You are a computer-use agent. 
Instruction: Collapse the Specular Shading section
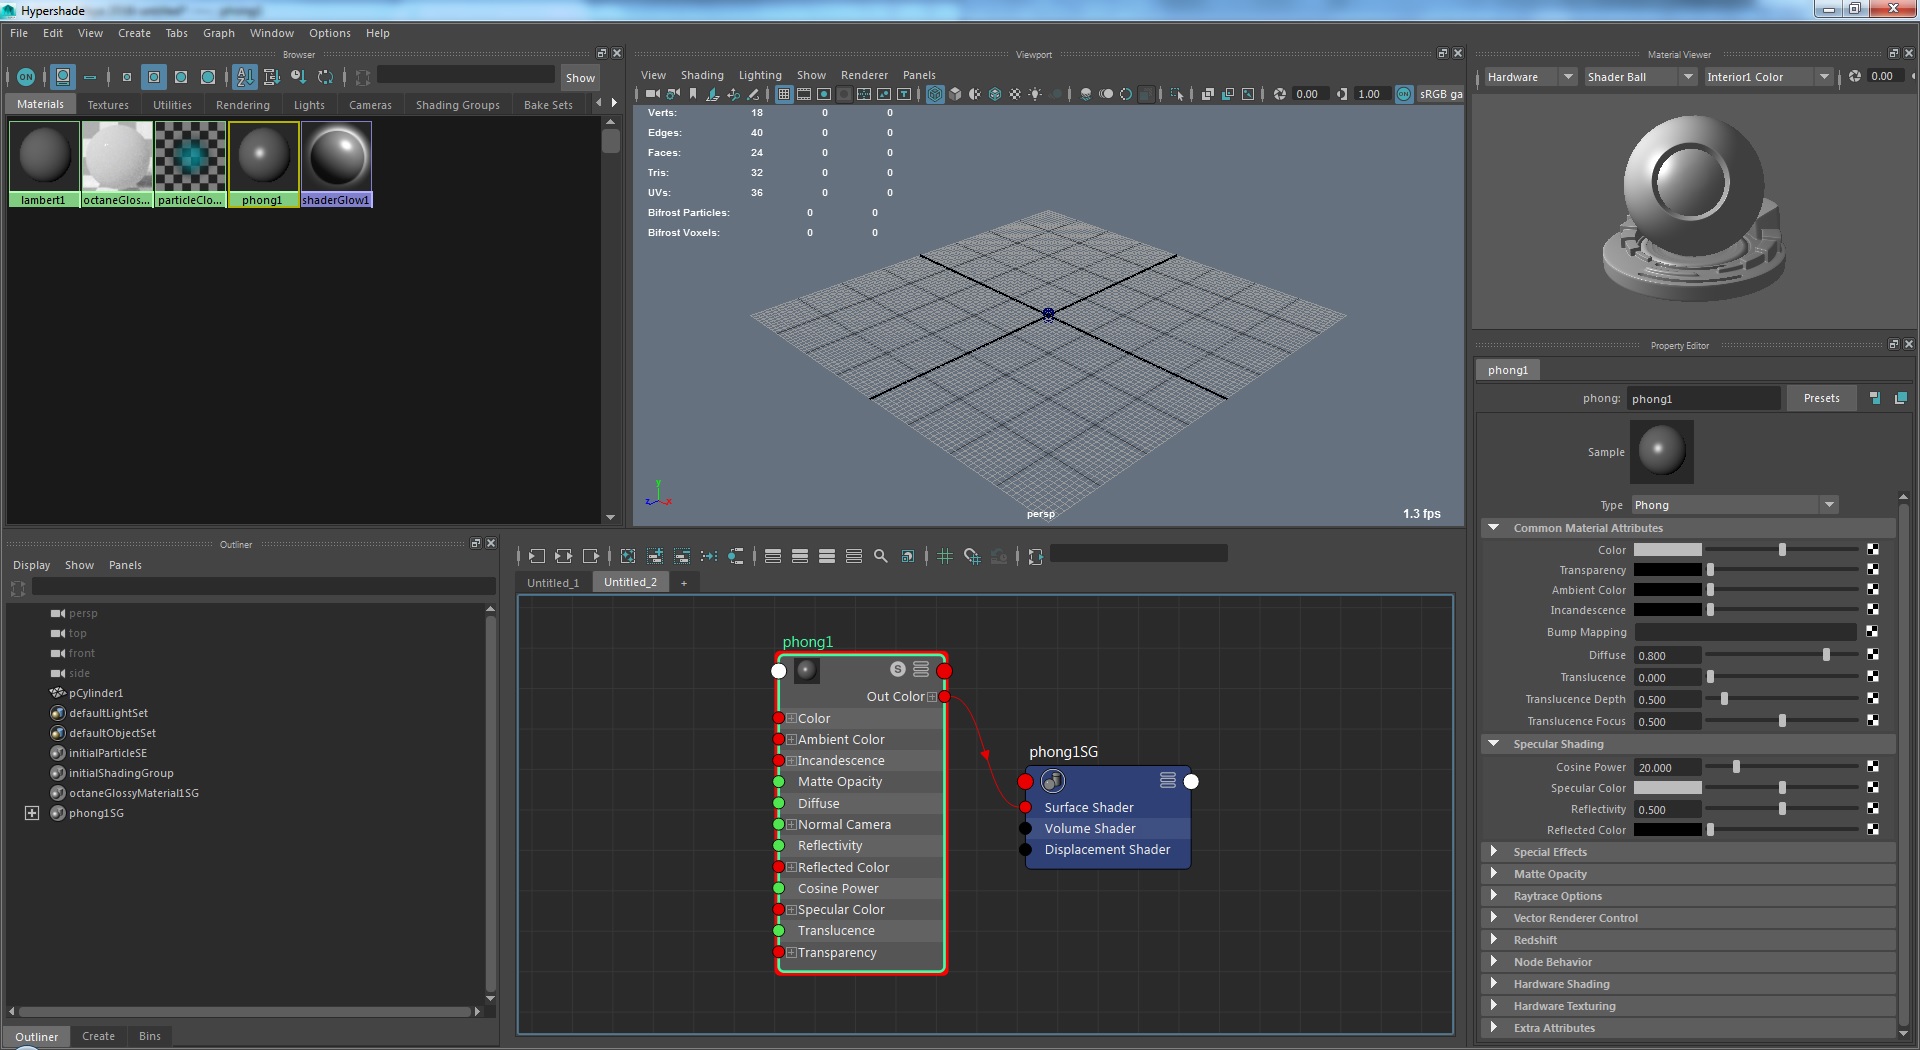coord(1493,744)
